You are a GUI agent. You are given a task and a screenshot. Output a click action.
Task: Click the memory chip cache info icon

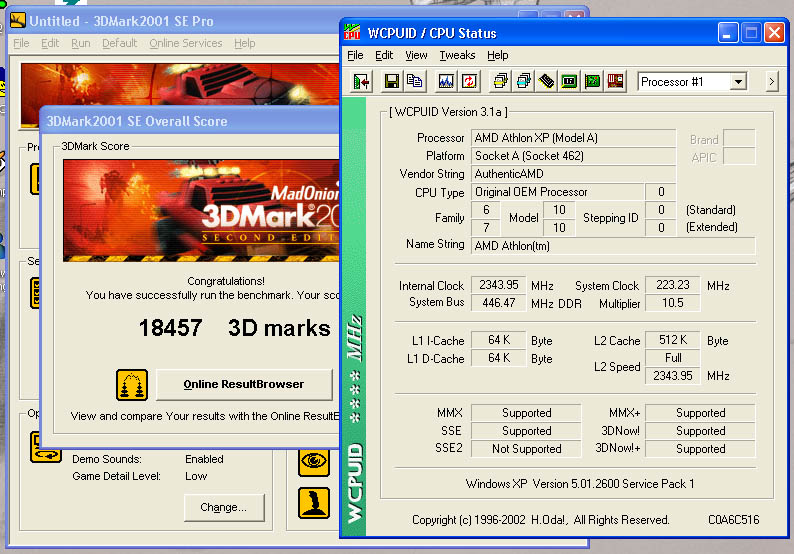coord(546,82)
